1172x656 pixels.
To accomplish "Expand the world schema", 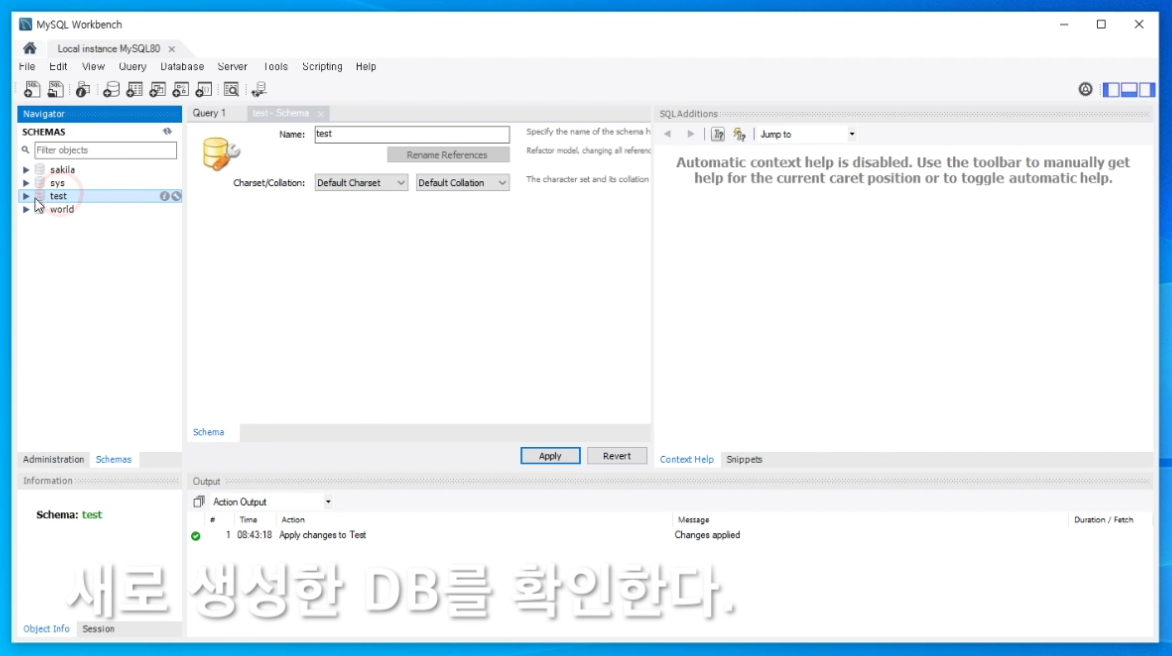I will coord(26,209).
